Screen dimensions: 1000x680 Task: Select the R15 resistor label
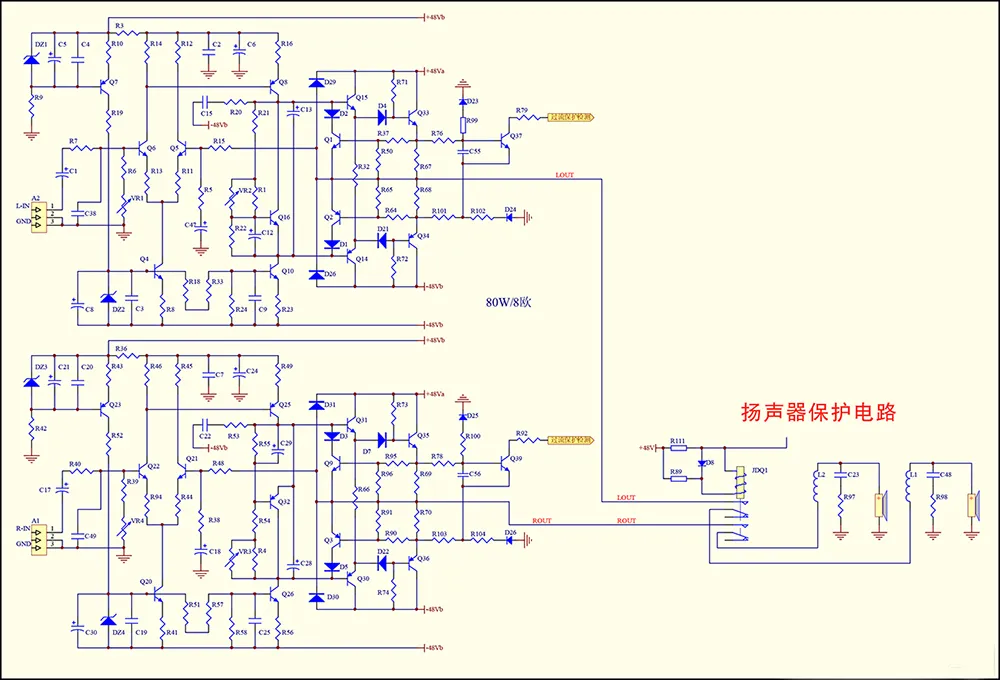point(219,141)
